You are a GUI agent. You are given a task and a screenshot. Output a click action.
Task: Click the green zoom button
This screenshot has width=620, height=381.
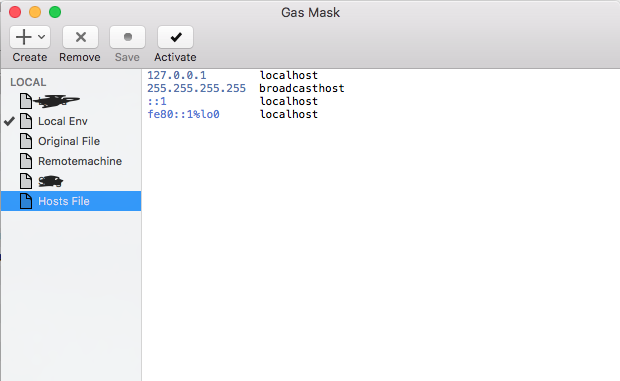(55, 12)
